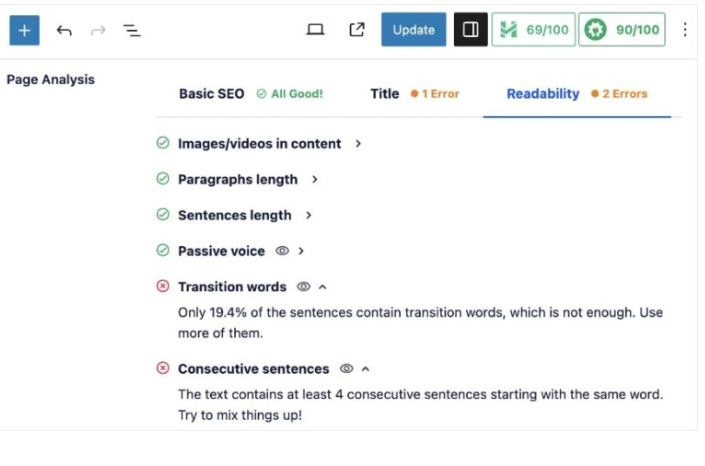Toggle the settings sidebar panel icon

470,30
